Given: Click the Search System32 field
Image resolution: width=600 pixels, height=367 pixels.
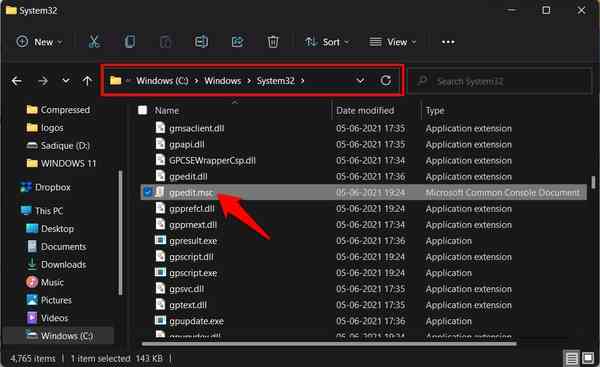Looking at the screenshot, I should click(500, 81).
